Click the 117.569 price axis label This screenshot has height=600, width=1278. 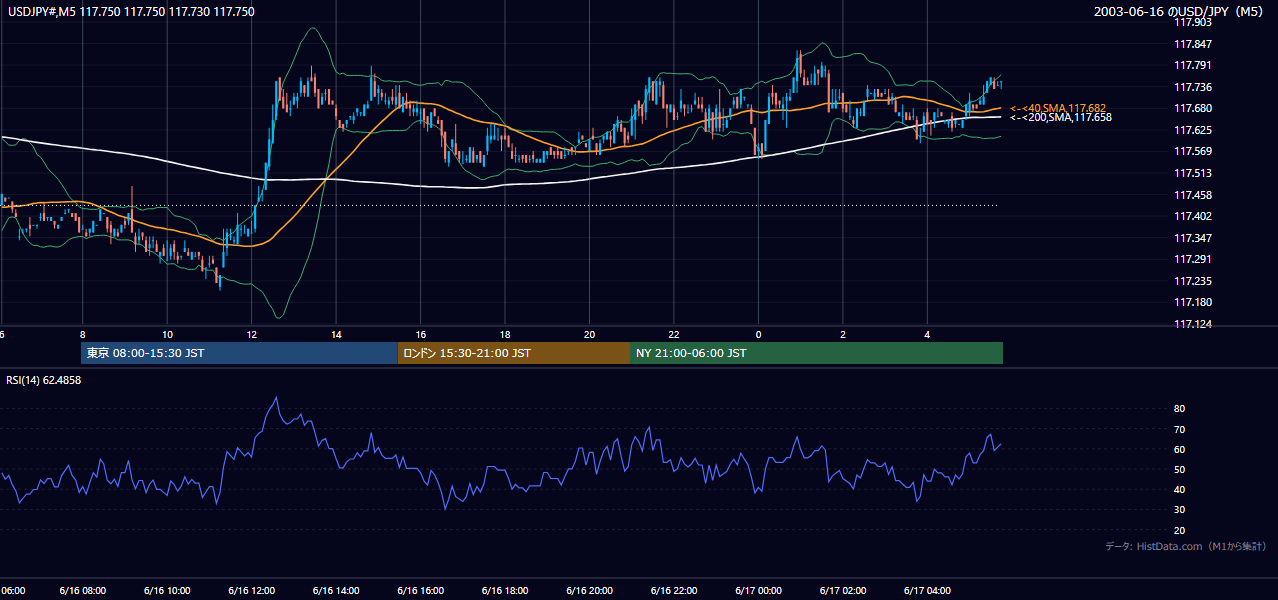(1192, 152)
